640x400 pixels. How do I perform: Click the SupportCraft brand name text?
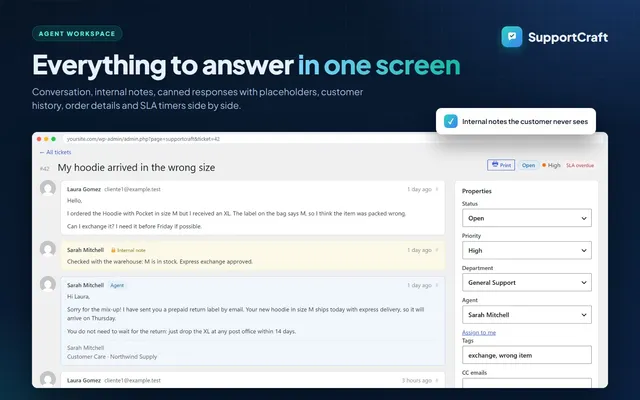(568, 37)
